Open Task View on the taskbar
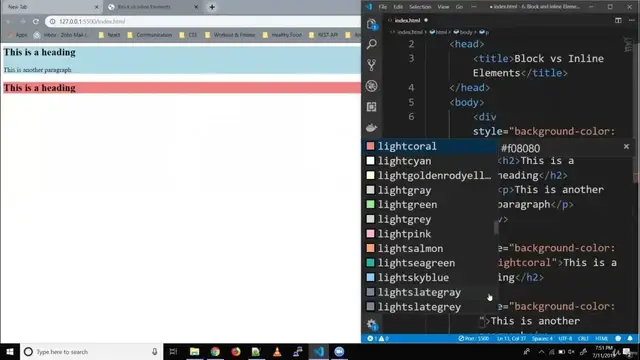 tap(173, 352)
